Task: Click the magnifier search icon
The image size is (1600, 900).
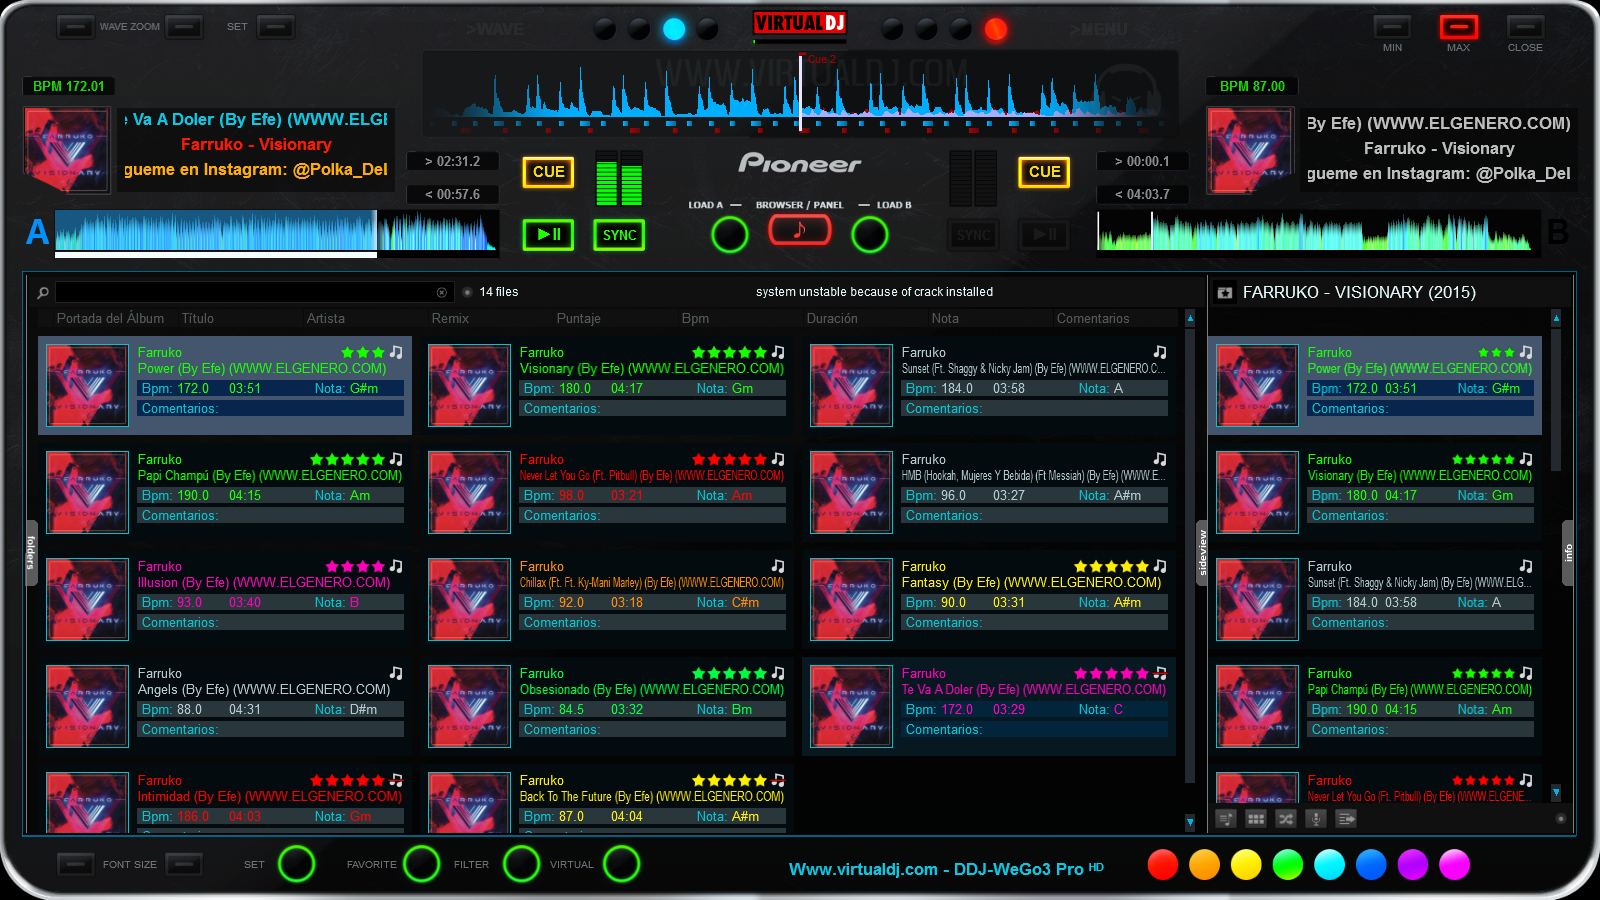Action: coord(43,293)
